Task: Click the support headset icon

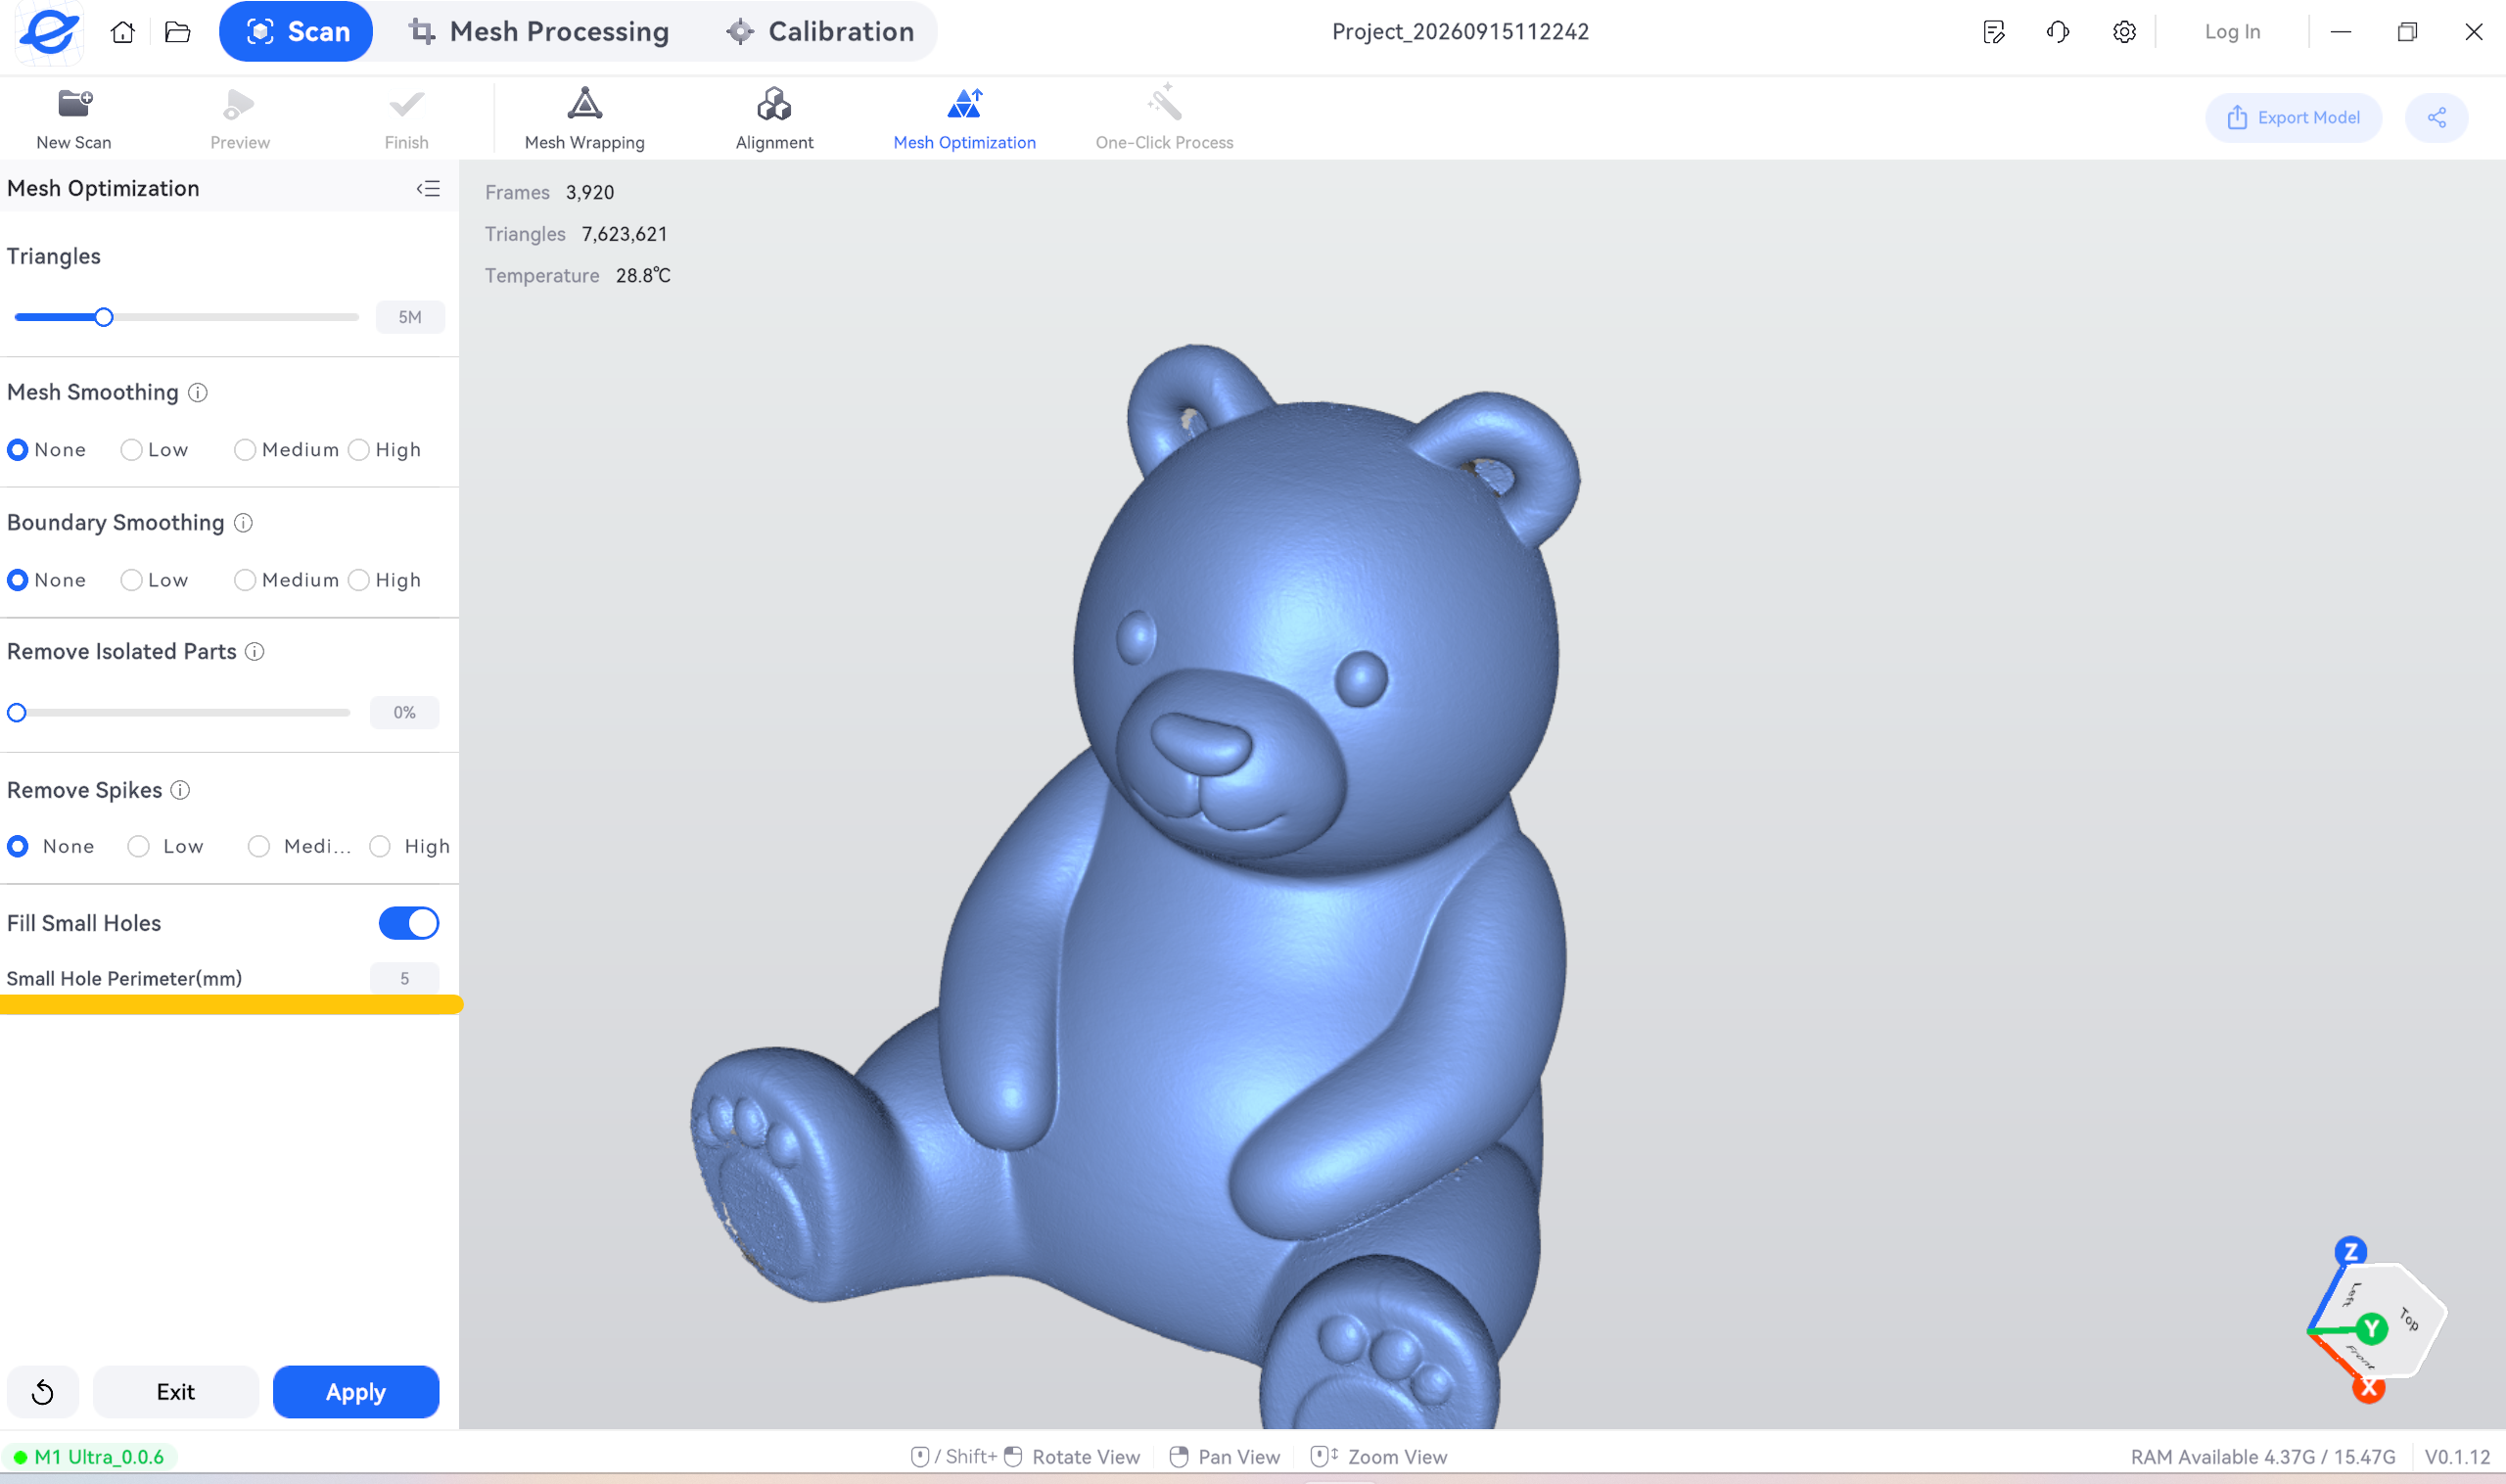Action: pos(2057,32)
